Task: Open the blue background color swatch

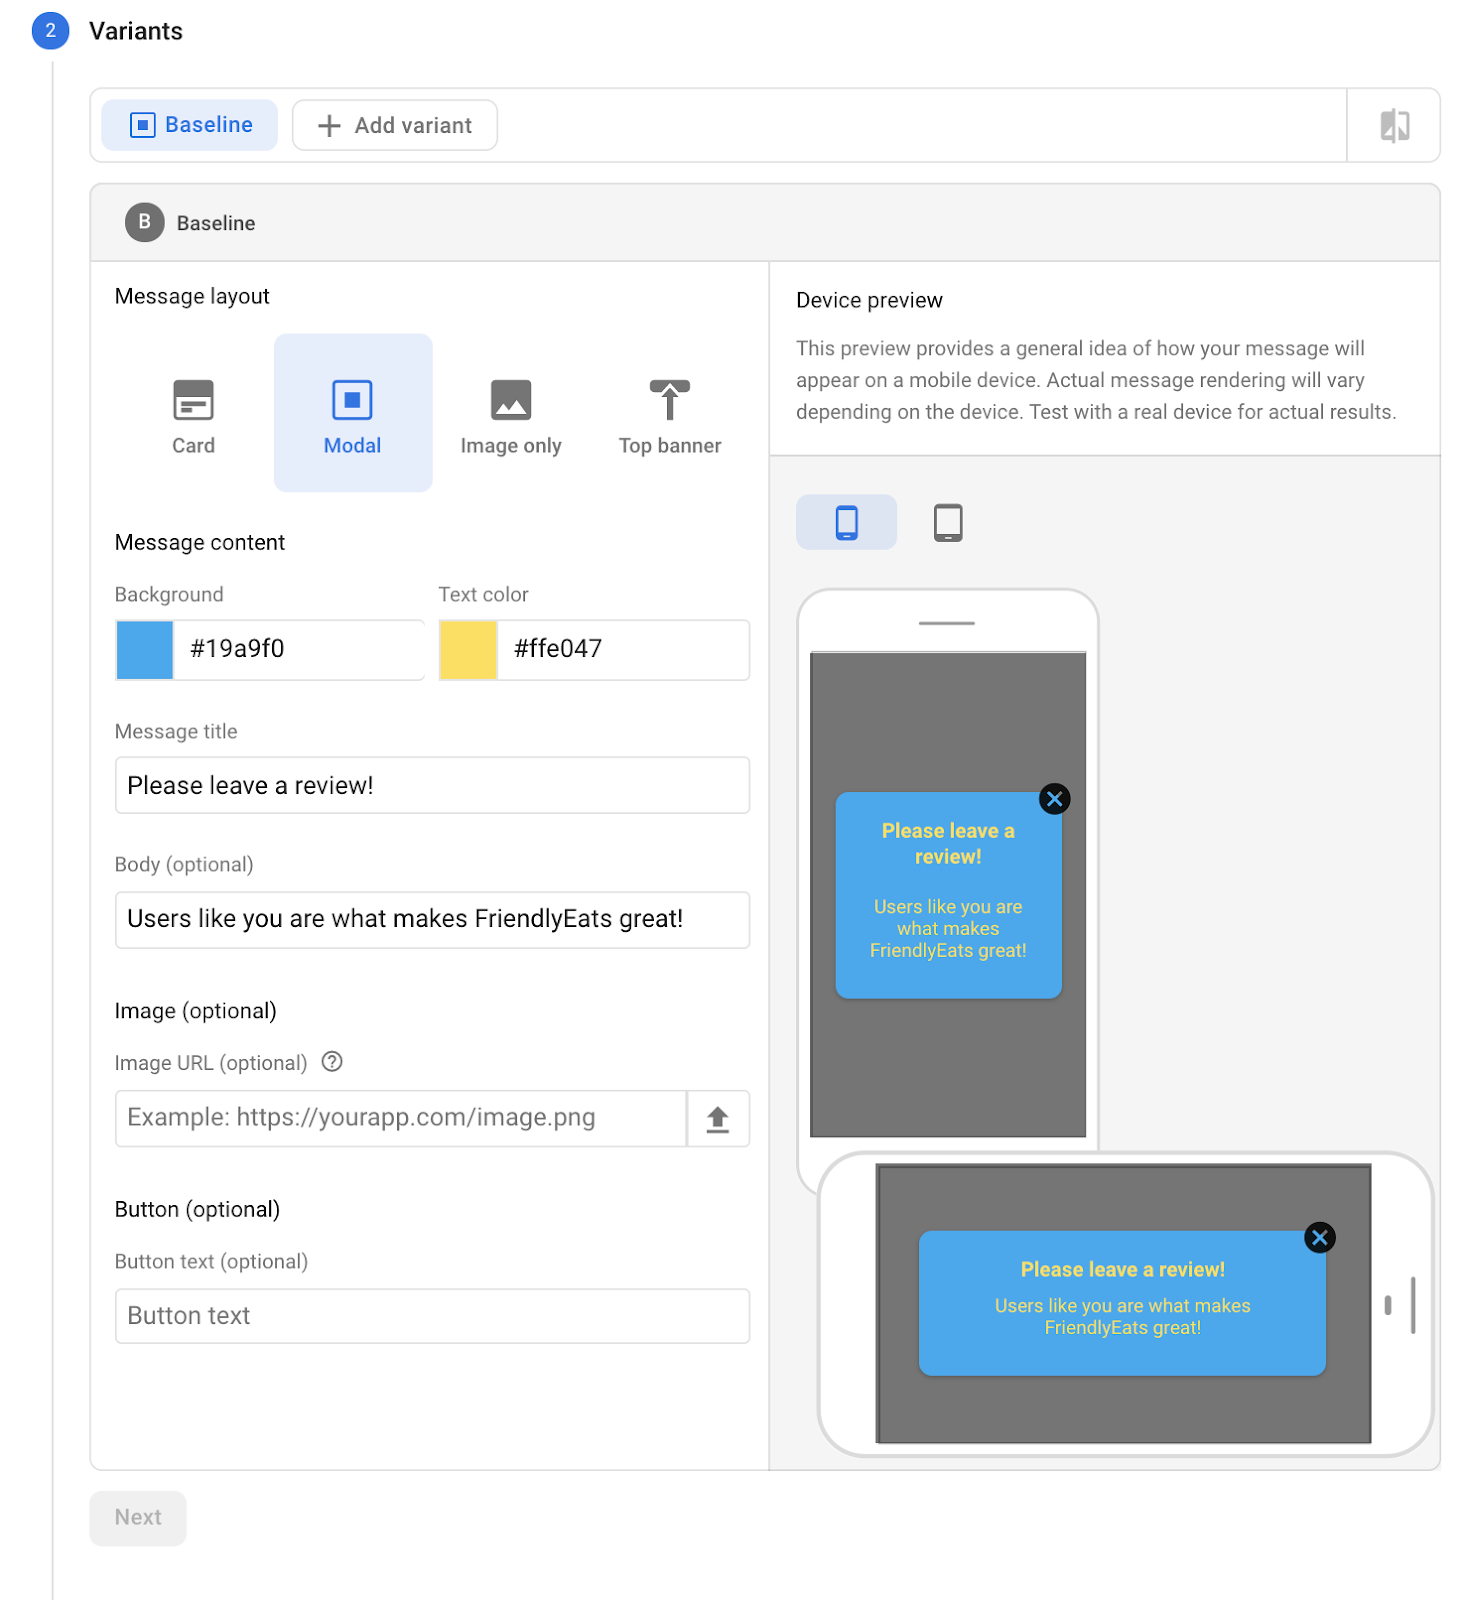Action: tap(145, 650)
